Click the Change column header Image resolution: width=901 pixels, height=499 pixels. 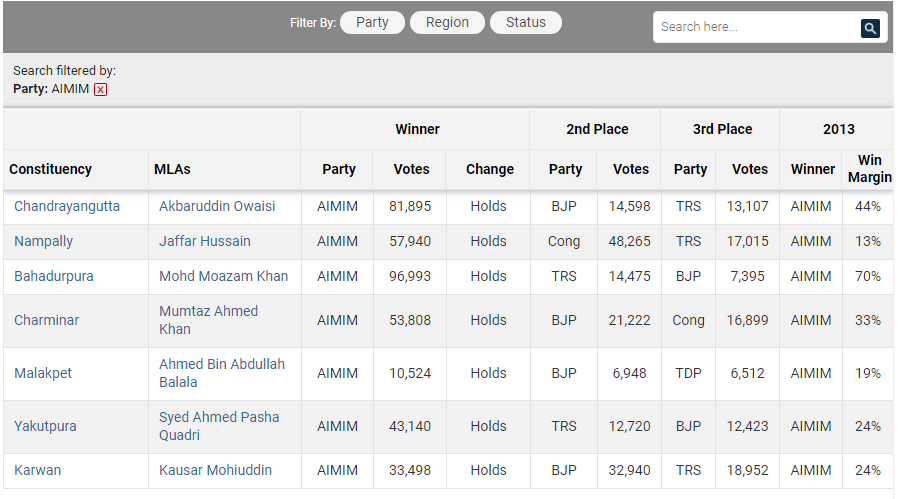(x=489, y=169)
